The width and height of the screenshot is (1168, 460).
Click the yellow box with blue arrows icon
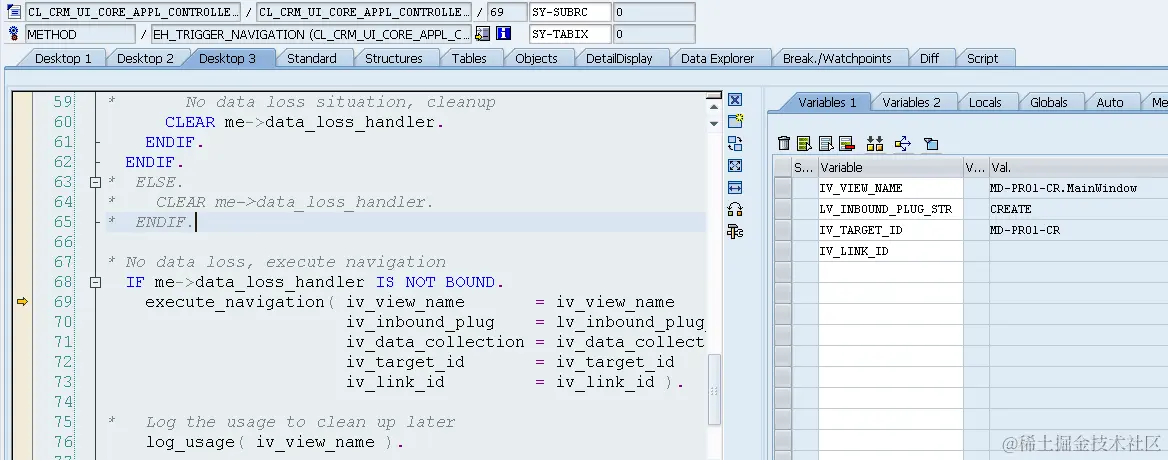coord(903,144)
